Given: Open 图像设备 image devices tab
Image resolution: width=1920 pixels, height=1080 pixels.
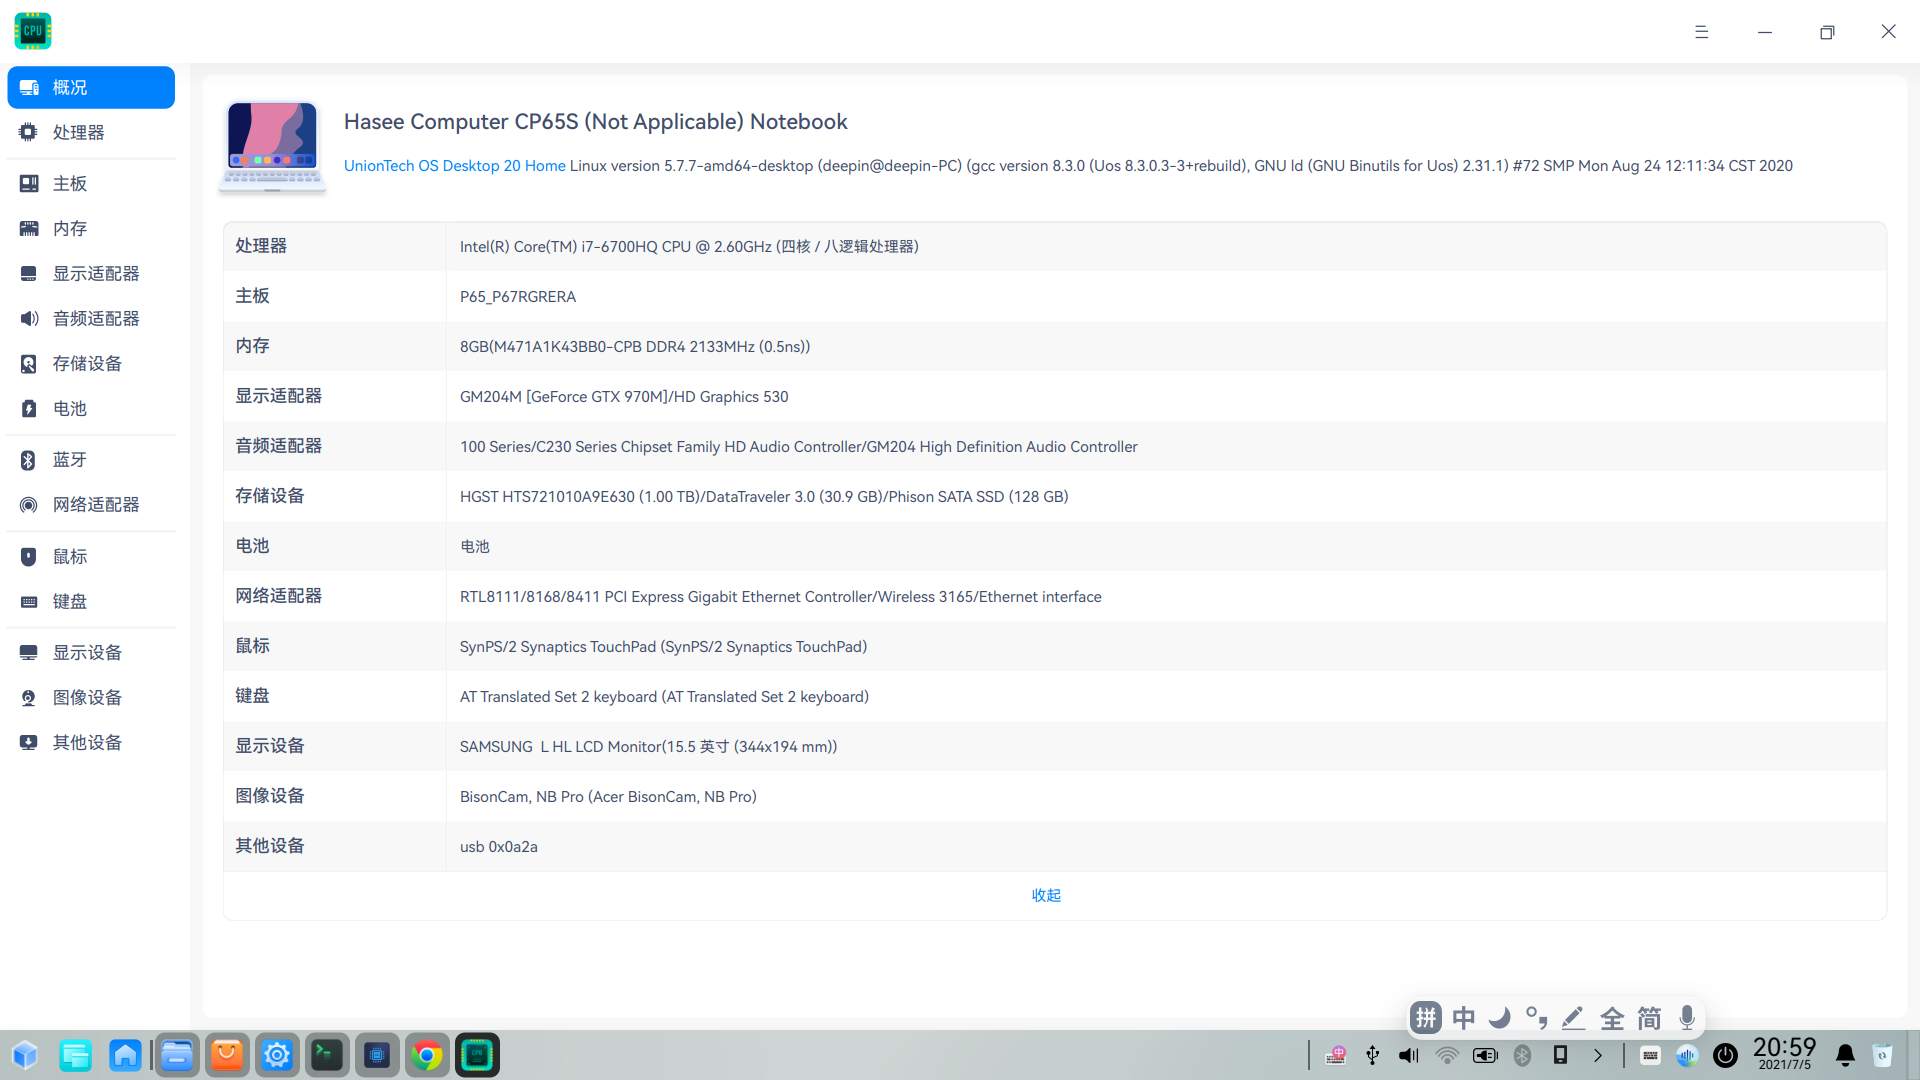Looking at the screenshot, I should 87,697.
